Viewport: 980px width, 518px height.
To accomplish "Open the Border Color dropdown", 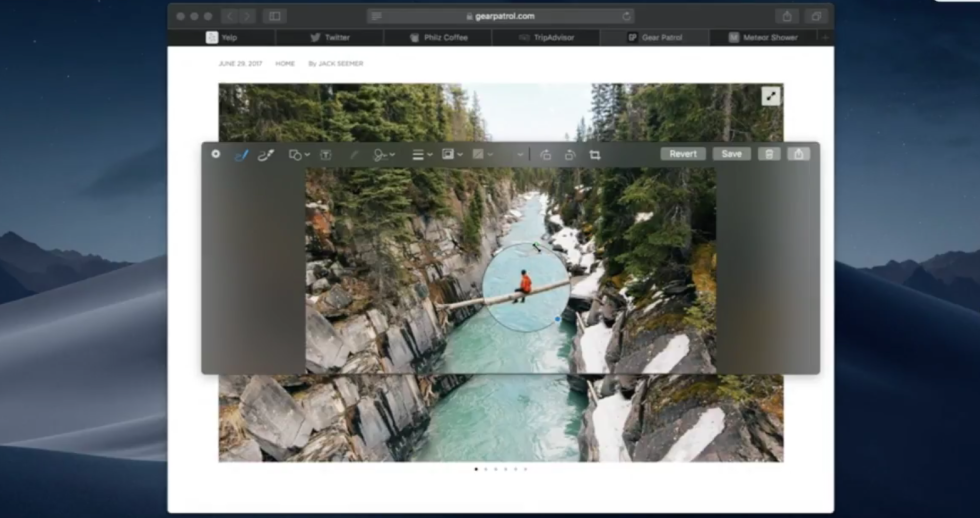I will [x=452, y=154].
